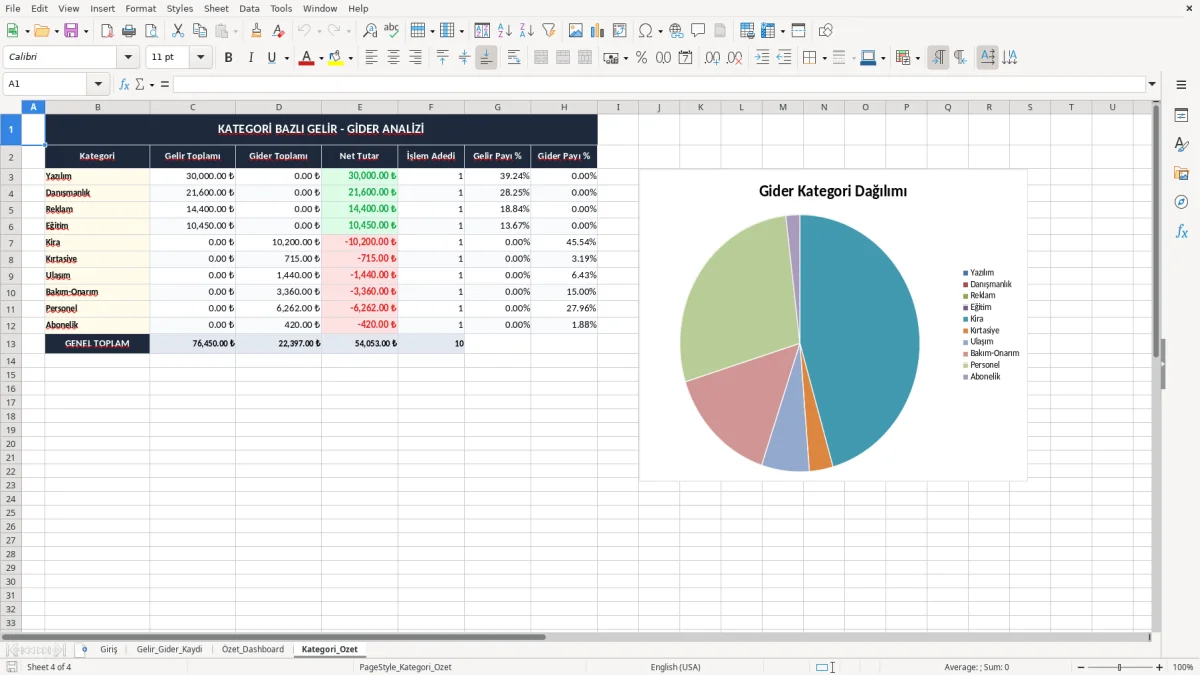Screen dimensions: 1200x675
Task: Set left-to-right text direction
Action: [938, 58]
